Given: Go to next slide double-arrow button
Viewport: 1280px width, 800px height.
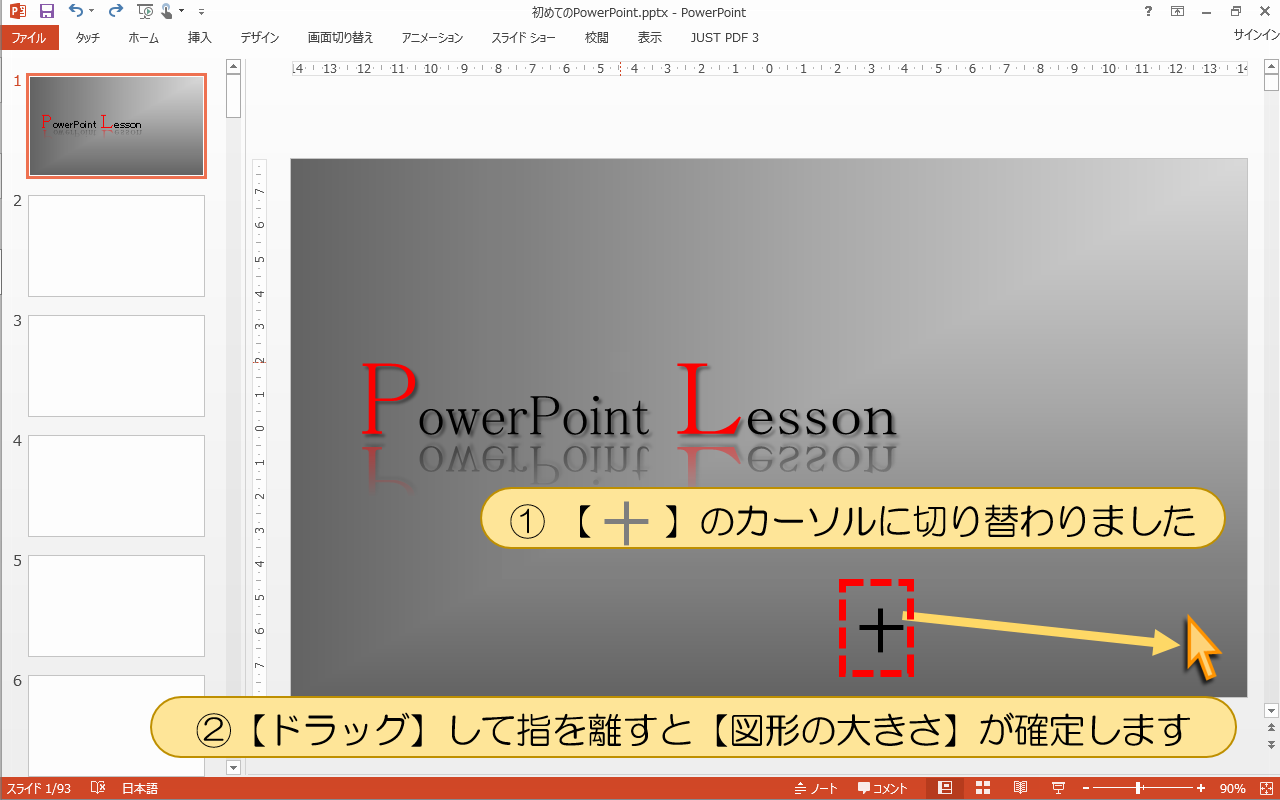Looking at the screenshot, I should click(x=1272, y=745).
